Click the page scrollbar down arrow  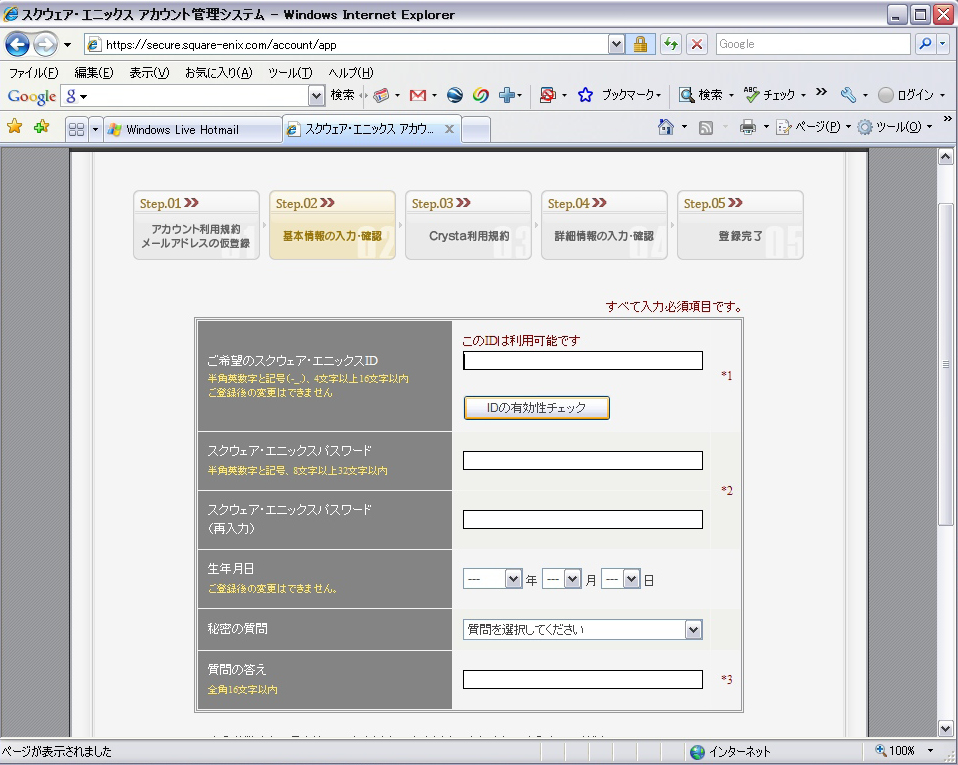pos(945,728)
